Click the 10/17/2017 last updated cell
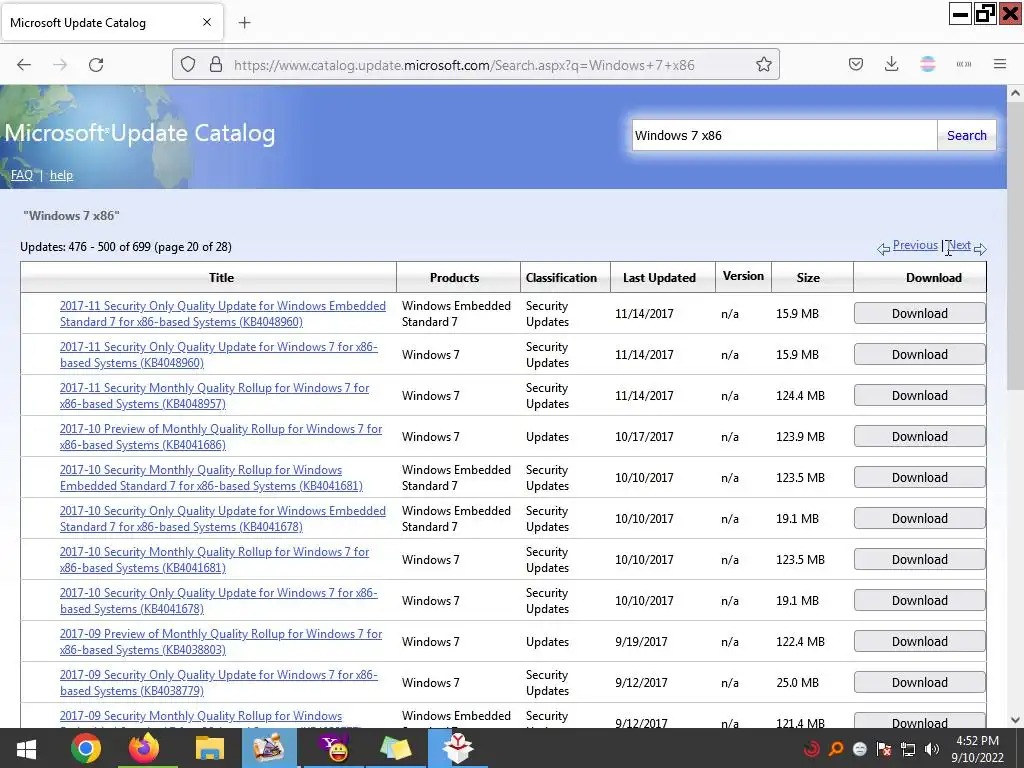1024x768 pixels. (644, 437)
